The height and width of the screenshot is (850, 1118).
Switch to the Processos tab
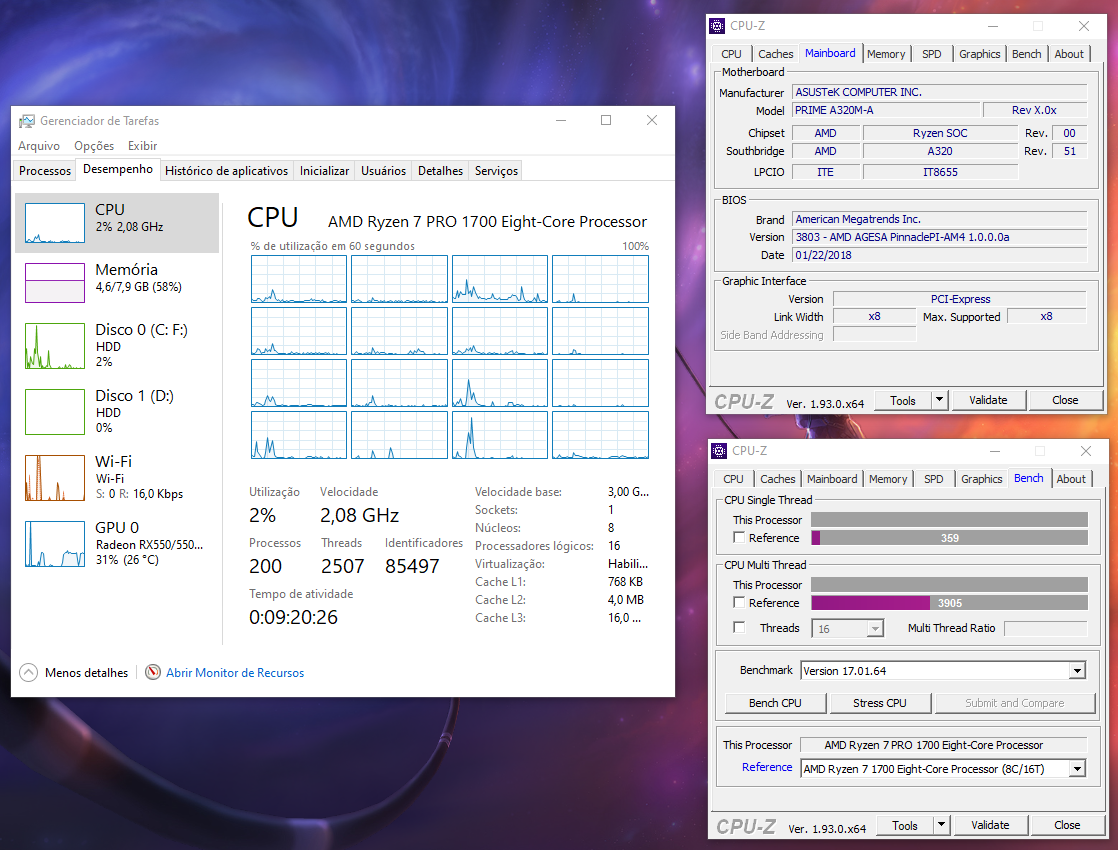click(45, 170)
